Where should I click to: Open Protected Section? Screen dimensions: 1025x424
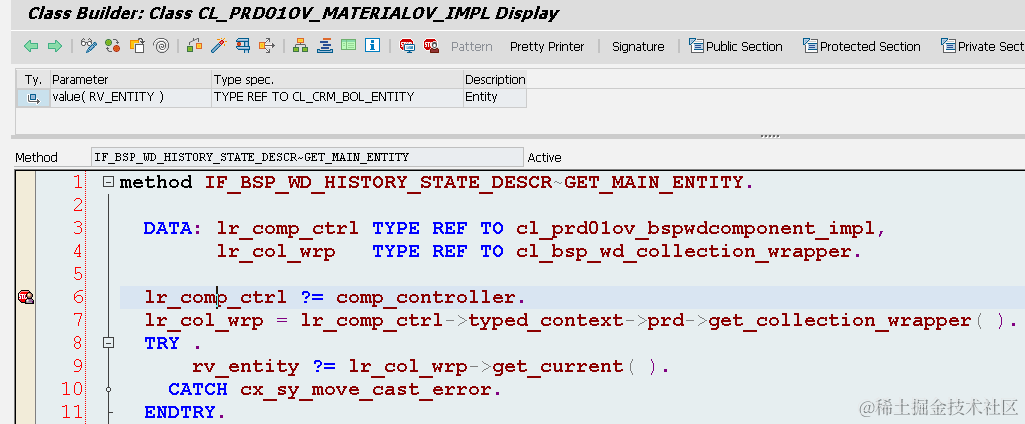pyautogui.click(x=862, y=46)
